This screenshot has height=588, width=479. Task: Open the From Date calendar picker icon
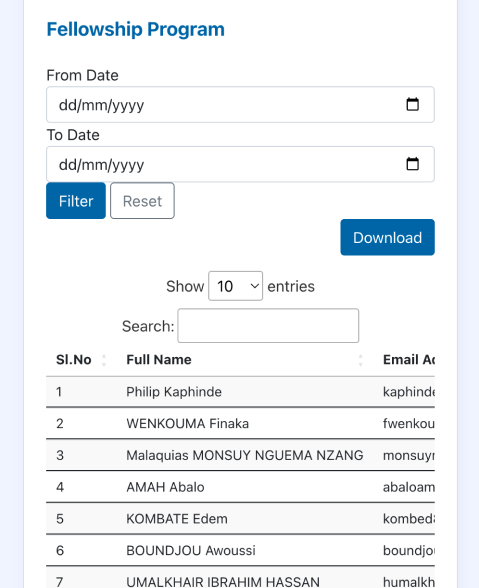[413, 104]
